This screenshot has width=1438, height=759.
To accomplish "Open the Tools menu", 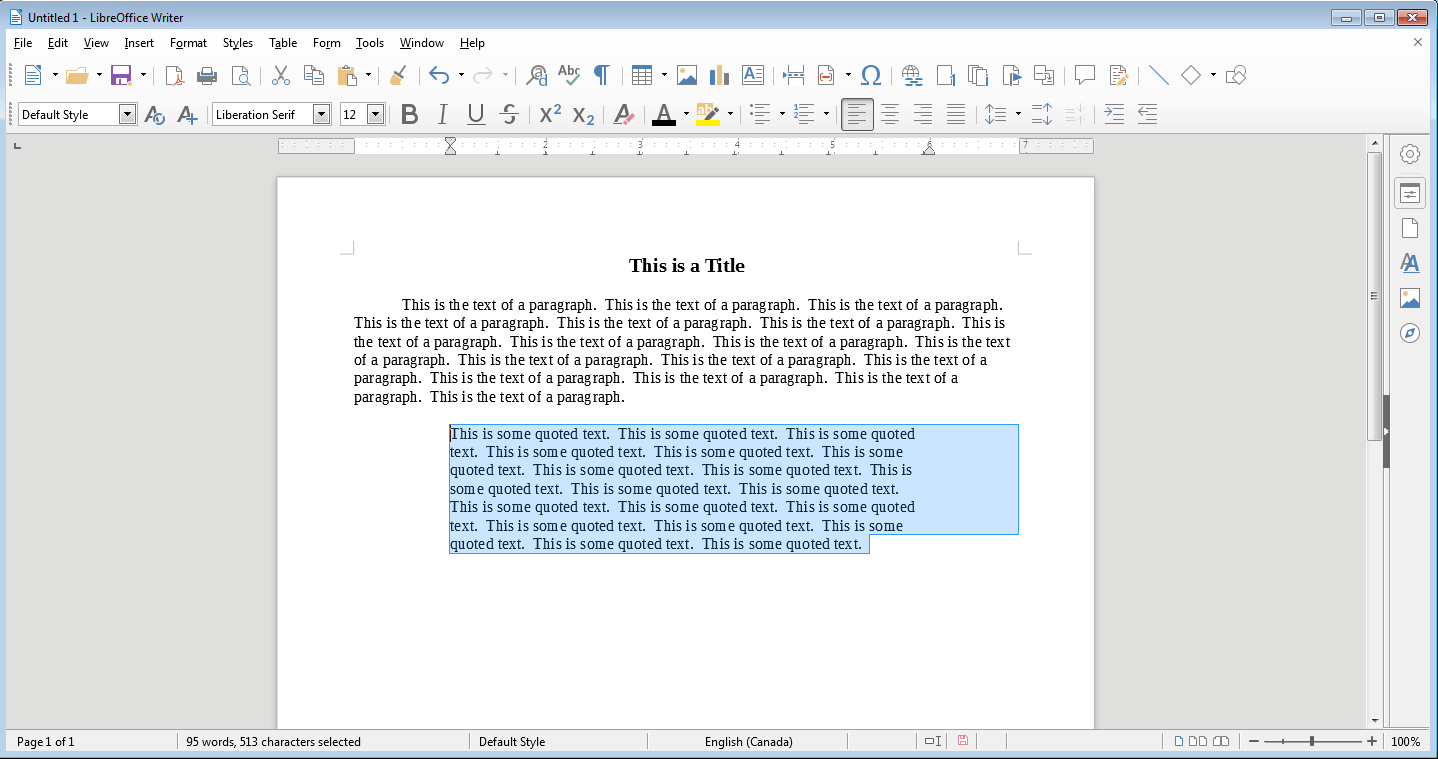I will [370, 43].
